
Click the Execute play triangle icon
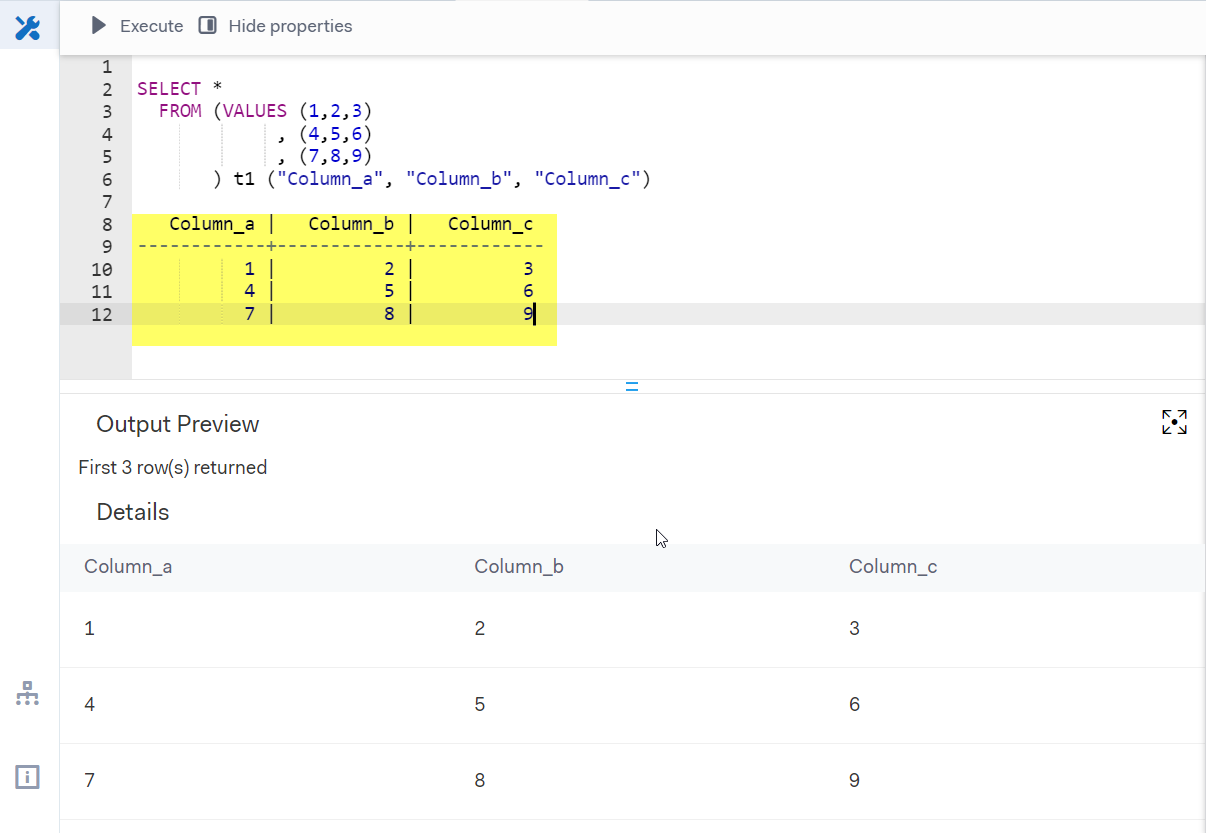pos(98,26)
